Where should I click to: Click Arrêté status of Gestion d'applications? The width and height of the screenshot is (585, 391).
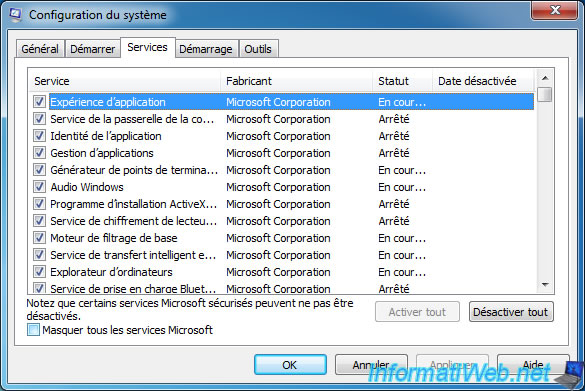pos(394,153)
